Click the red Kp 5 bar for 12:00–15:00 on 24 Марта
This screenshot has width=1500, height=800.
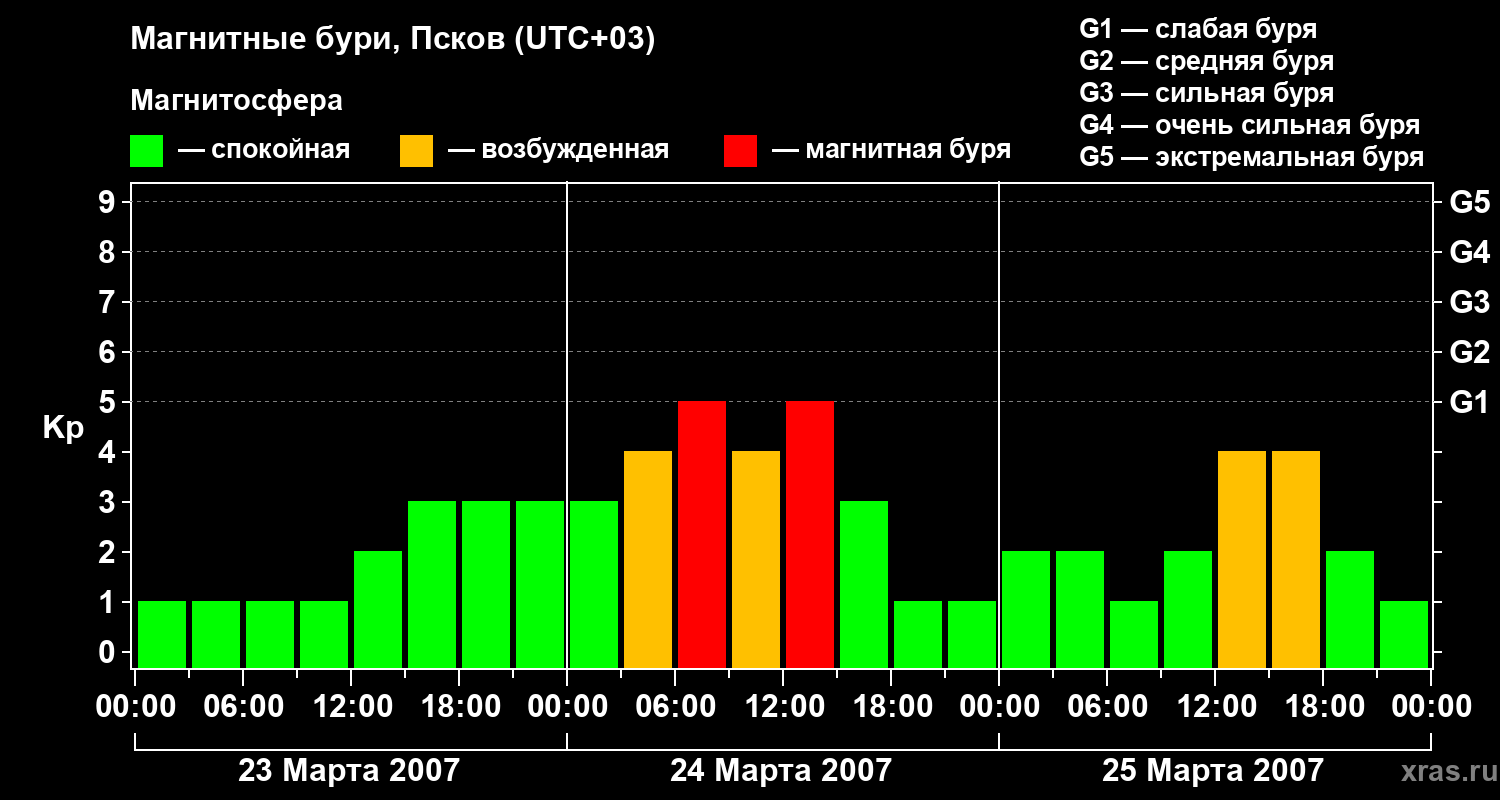810,534
